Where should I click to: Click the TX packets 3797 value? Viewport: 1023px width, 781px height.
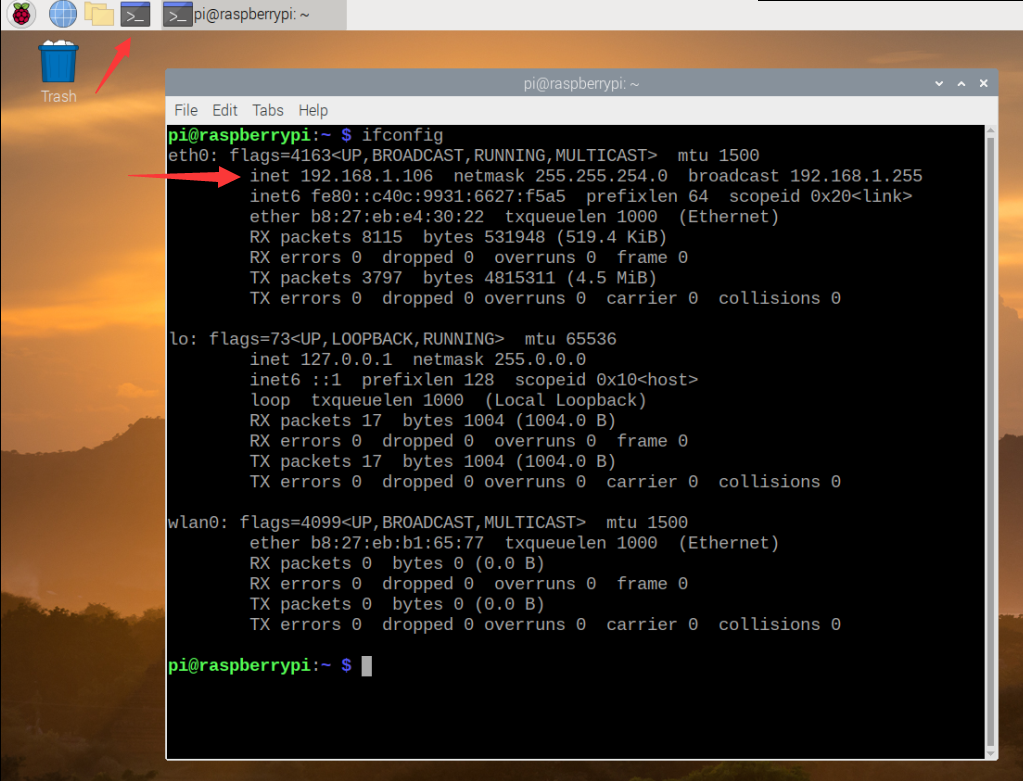coord(382,278)
